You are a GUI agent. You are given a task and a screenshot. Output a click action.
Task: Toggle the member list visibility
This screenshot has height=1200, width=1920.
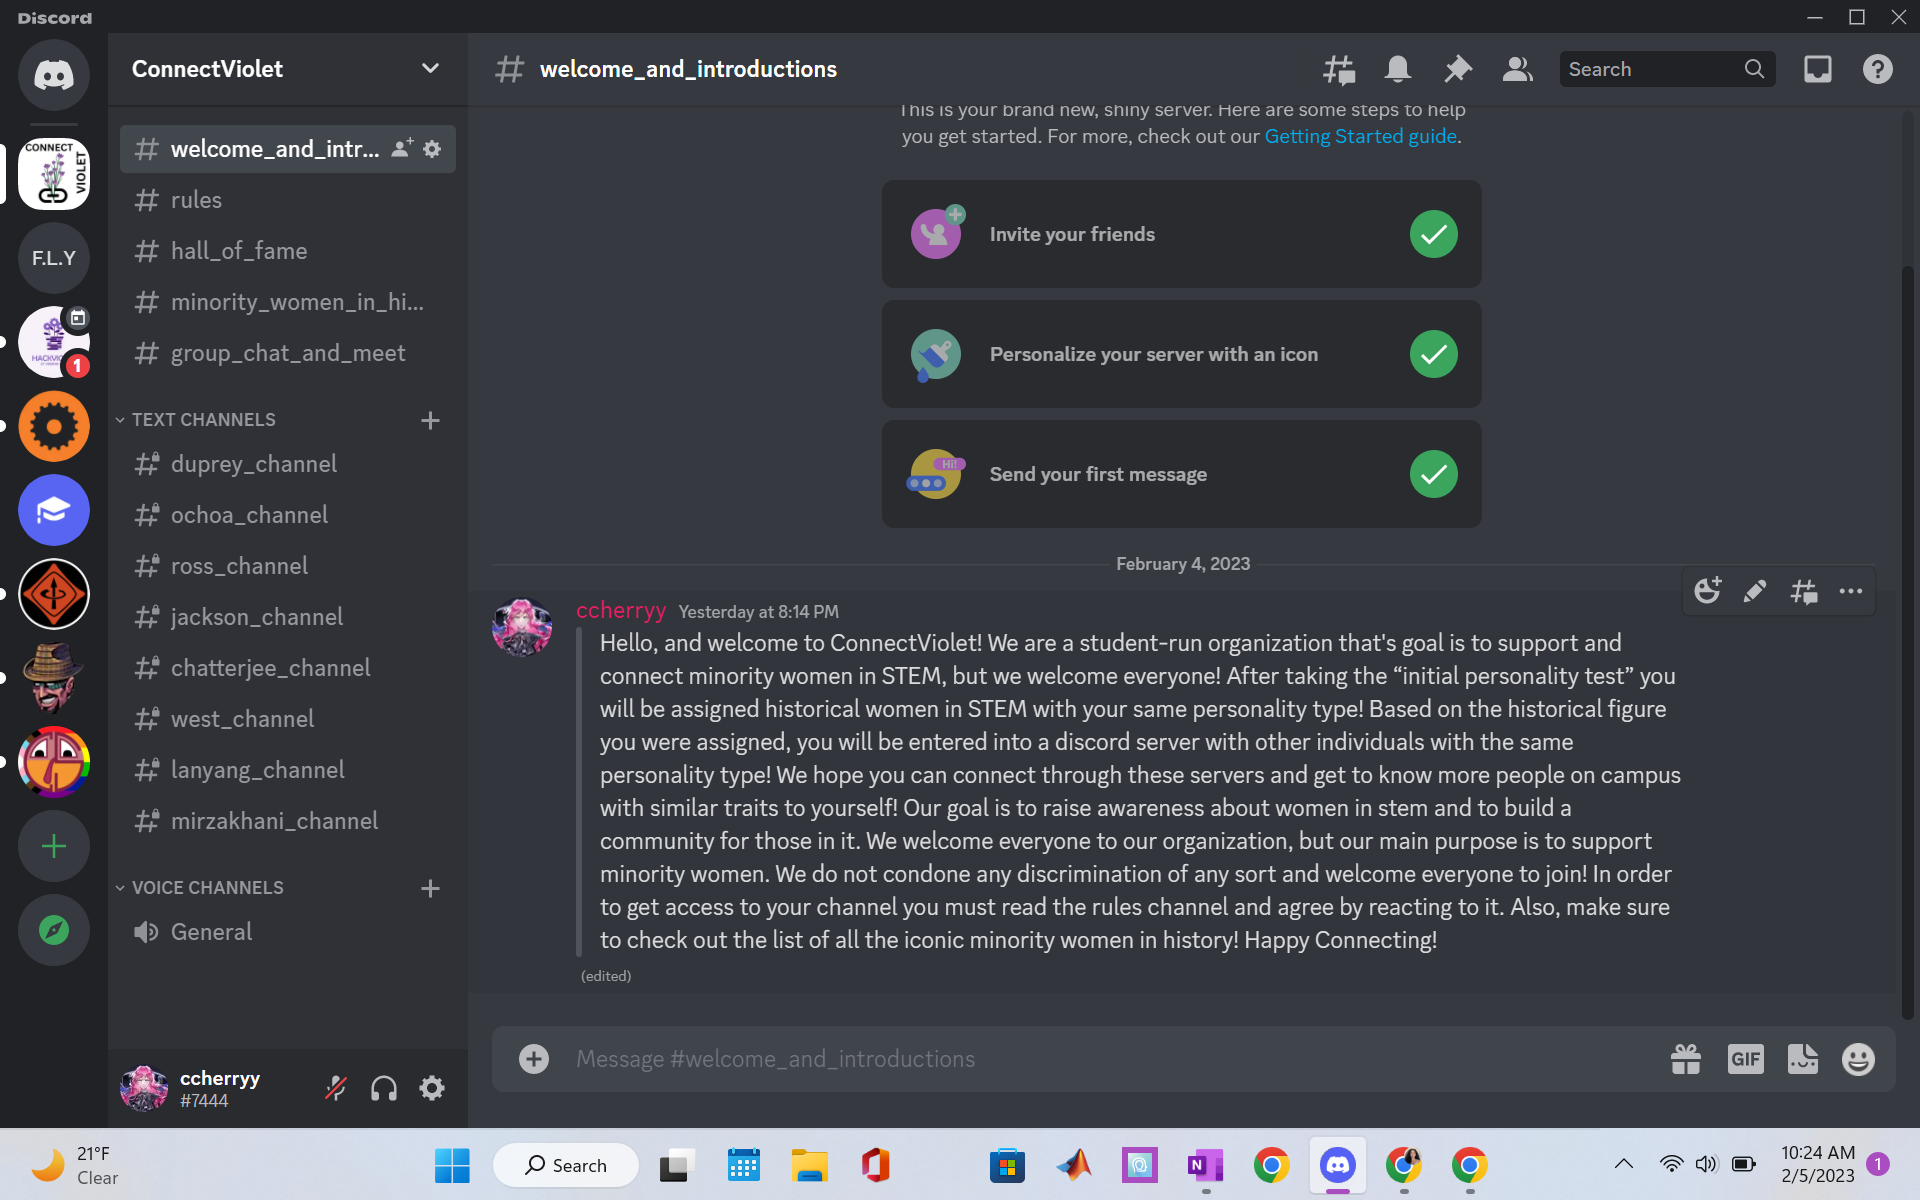(x=1517, y=69)
